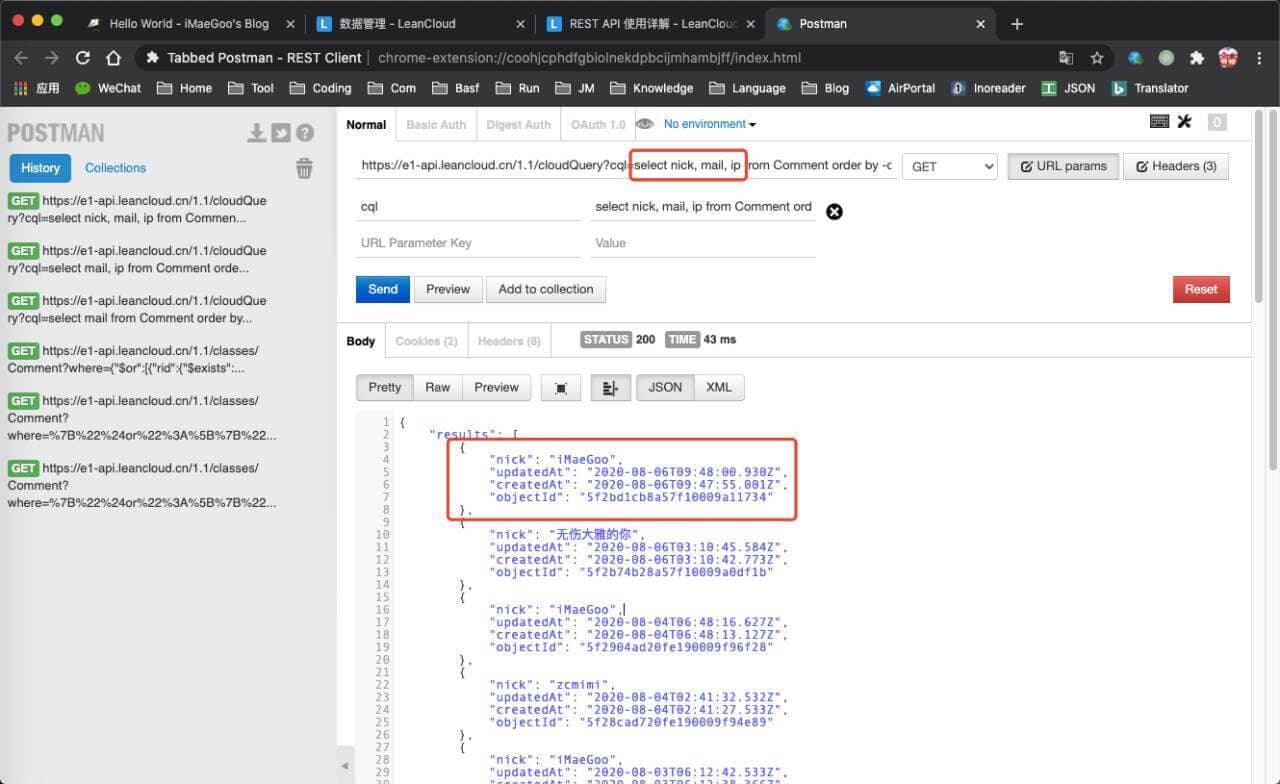The image size is (1280, 784).
Task: Open the response Headers (8) tab
Action: pos(509,341)
